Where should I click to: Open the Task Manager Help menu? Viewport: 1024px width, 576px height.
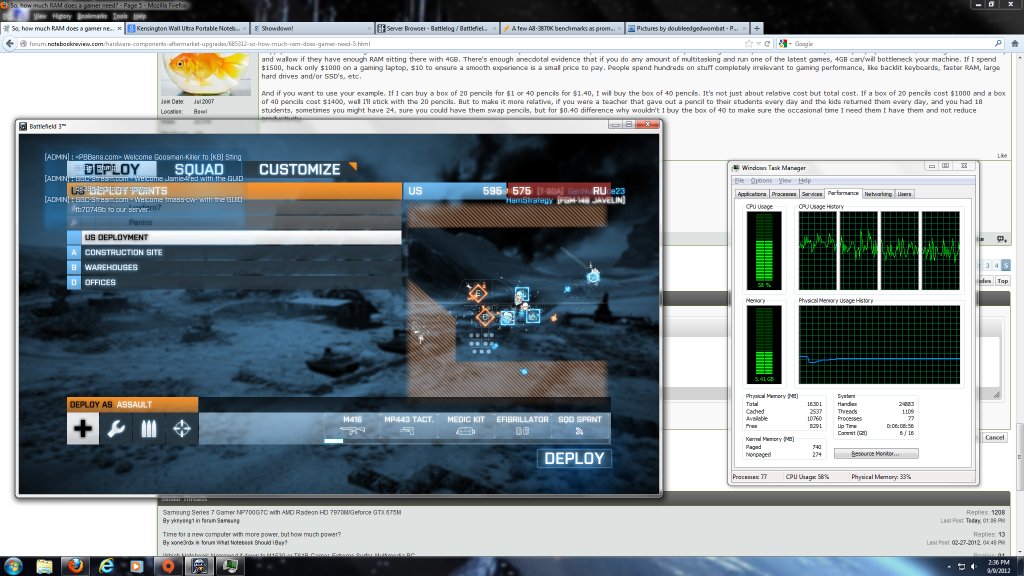(805, 181)
